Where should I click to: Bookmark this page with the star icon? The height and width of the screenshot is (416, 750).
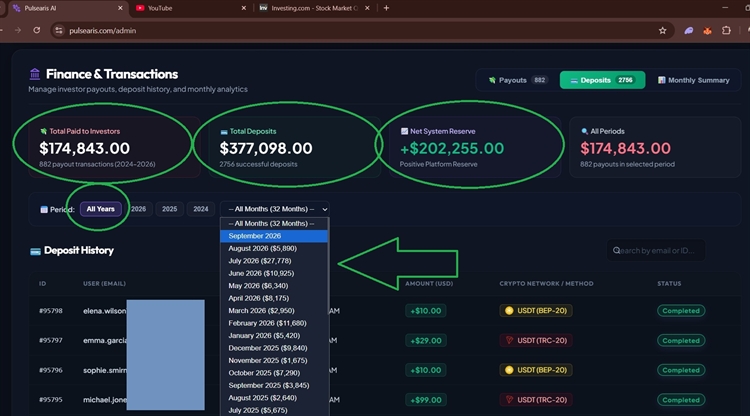coord(662,31)
